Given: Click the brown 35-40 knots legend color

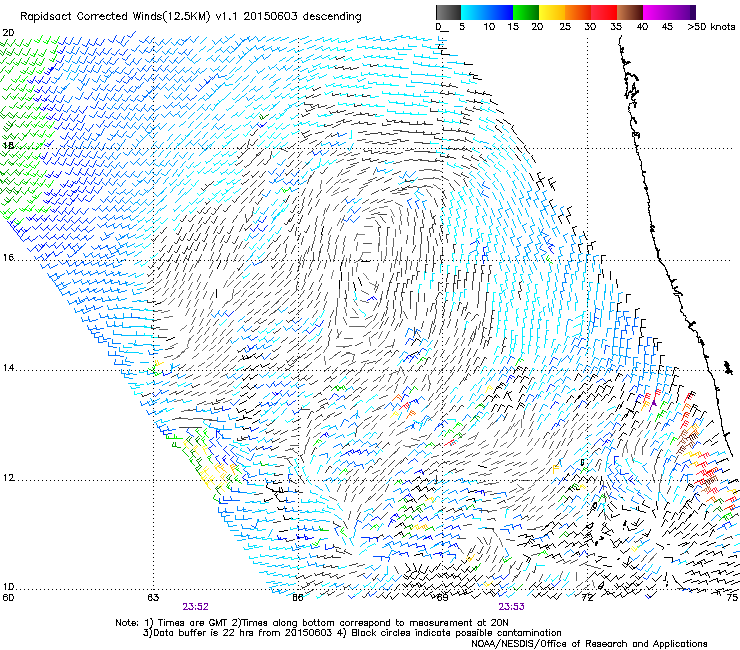Looking at the screenshot, I should pyautogui.click(x=630, y=12).
